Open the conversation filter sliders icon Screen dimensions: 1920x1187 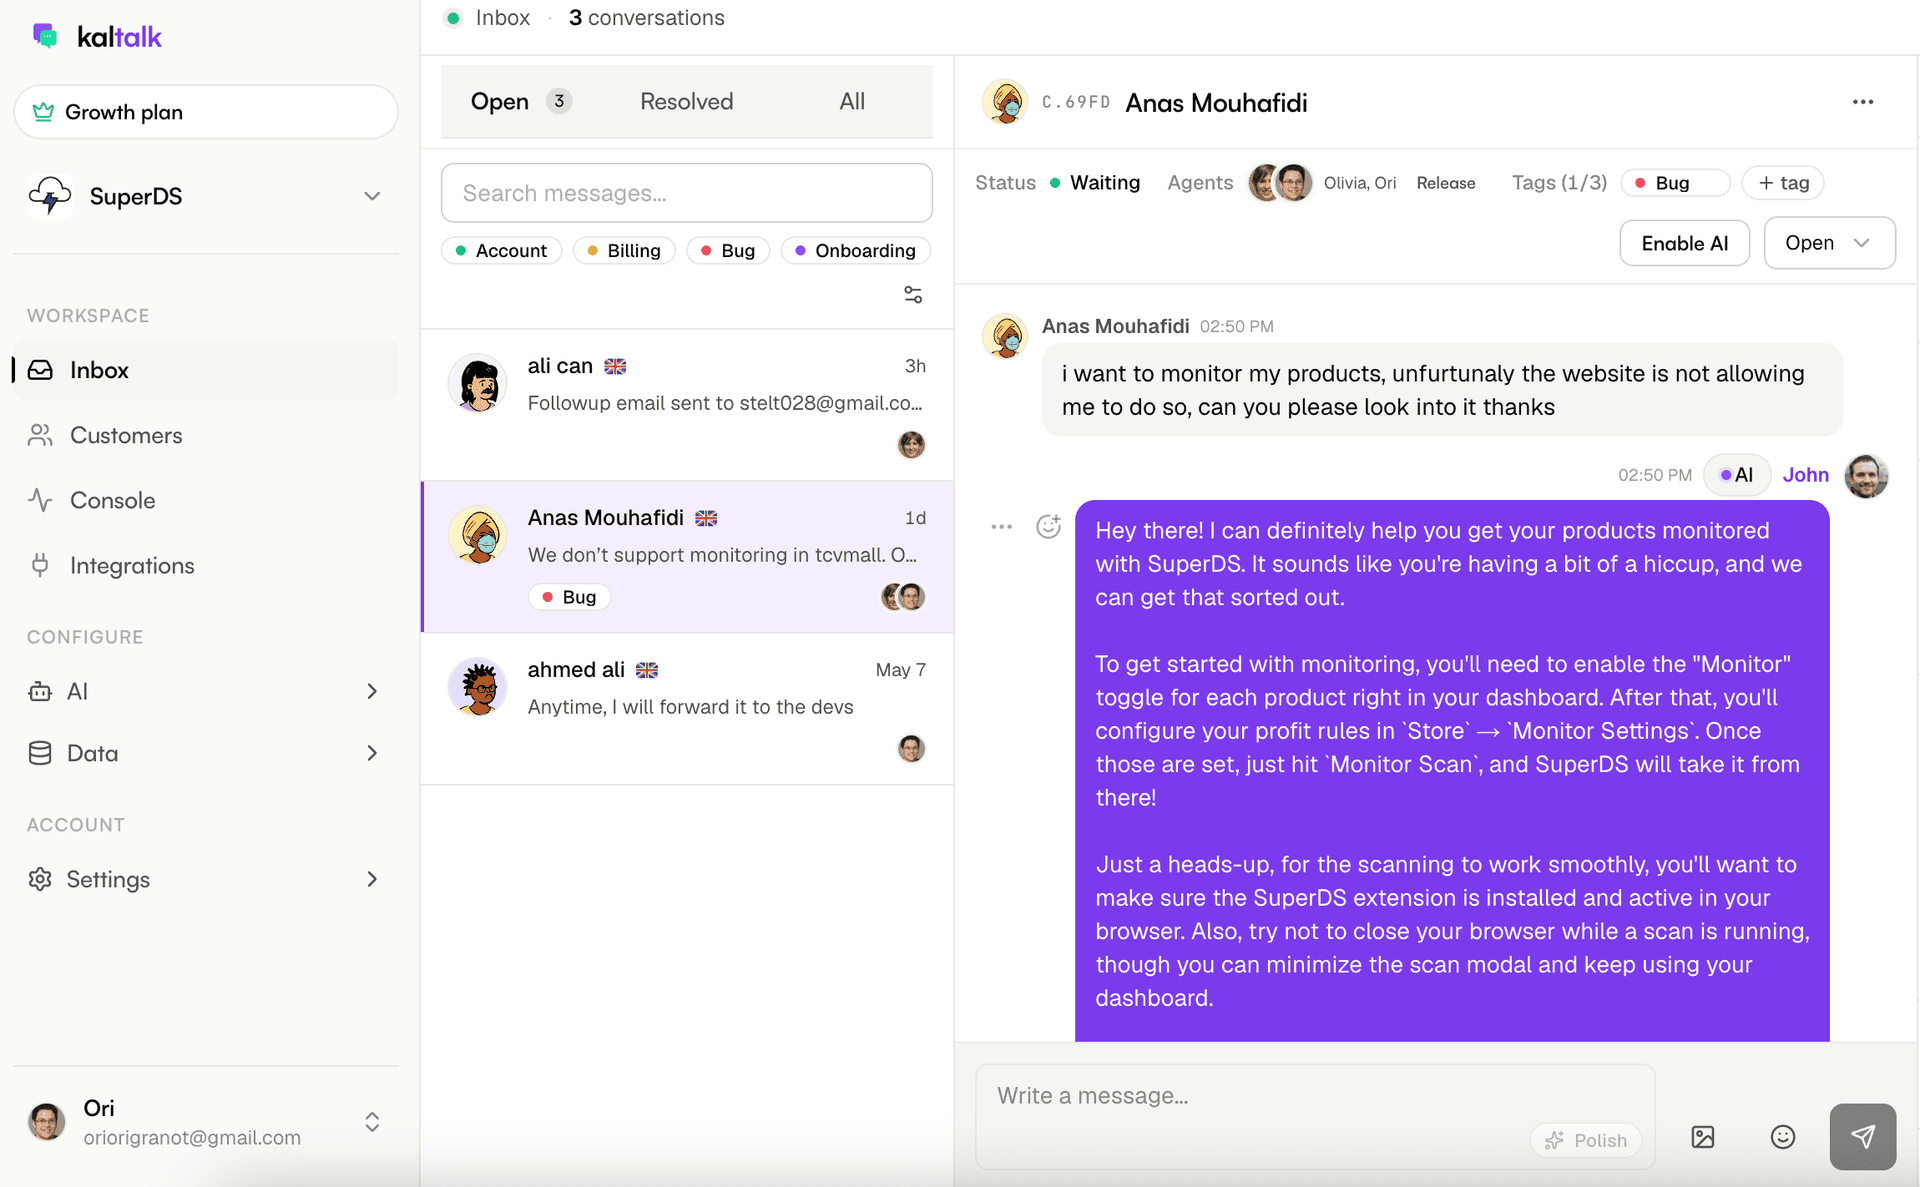(913, 295)
